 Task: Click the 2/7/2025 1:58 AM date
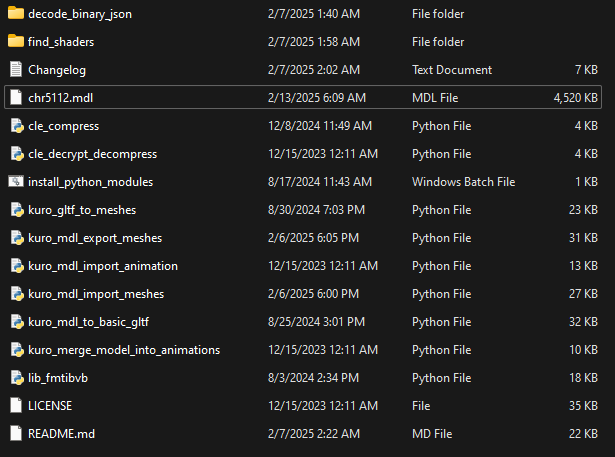tap(314, 42)
